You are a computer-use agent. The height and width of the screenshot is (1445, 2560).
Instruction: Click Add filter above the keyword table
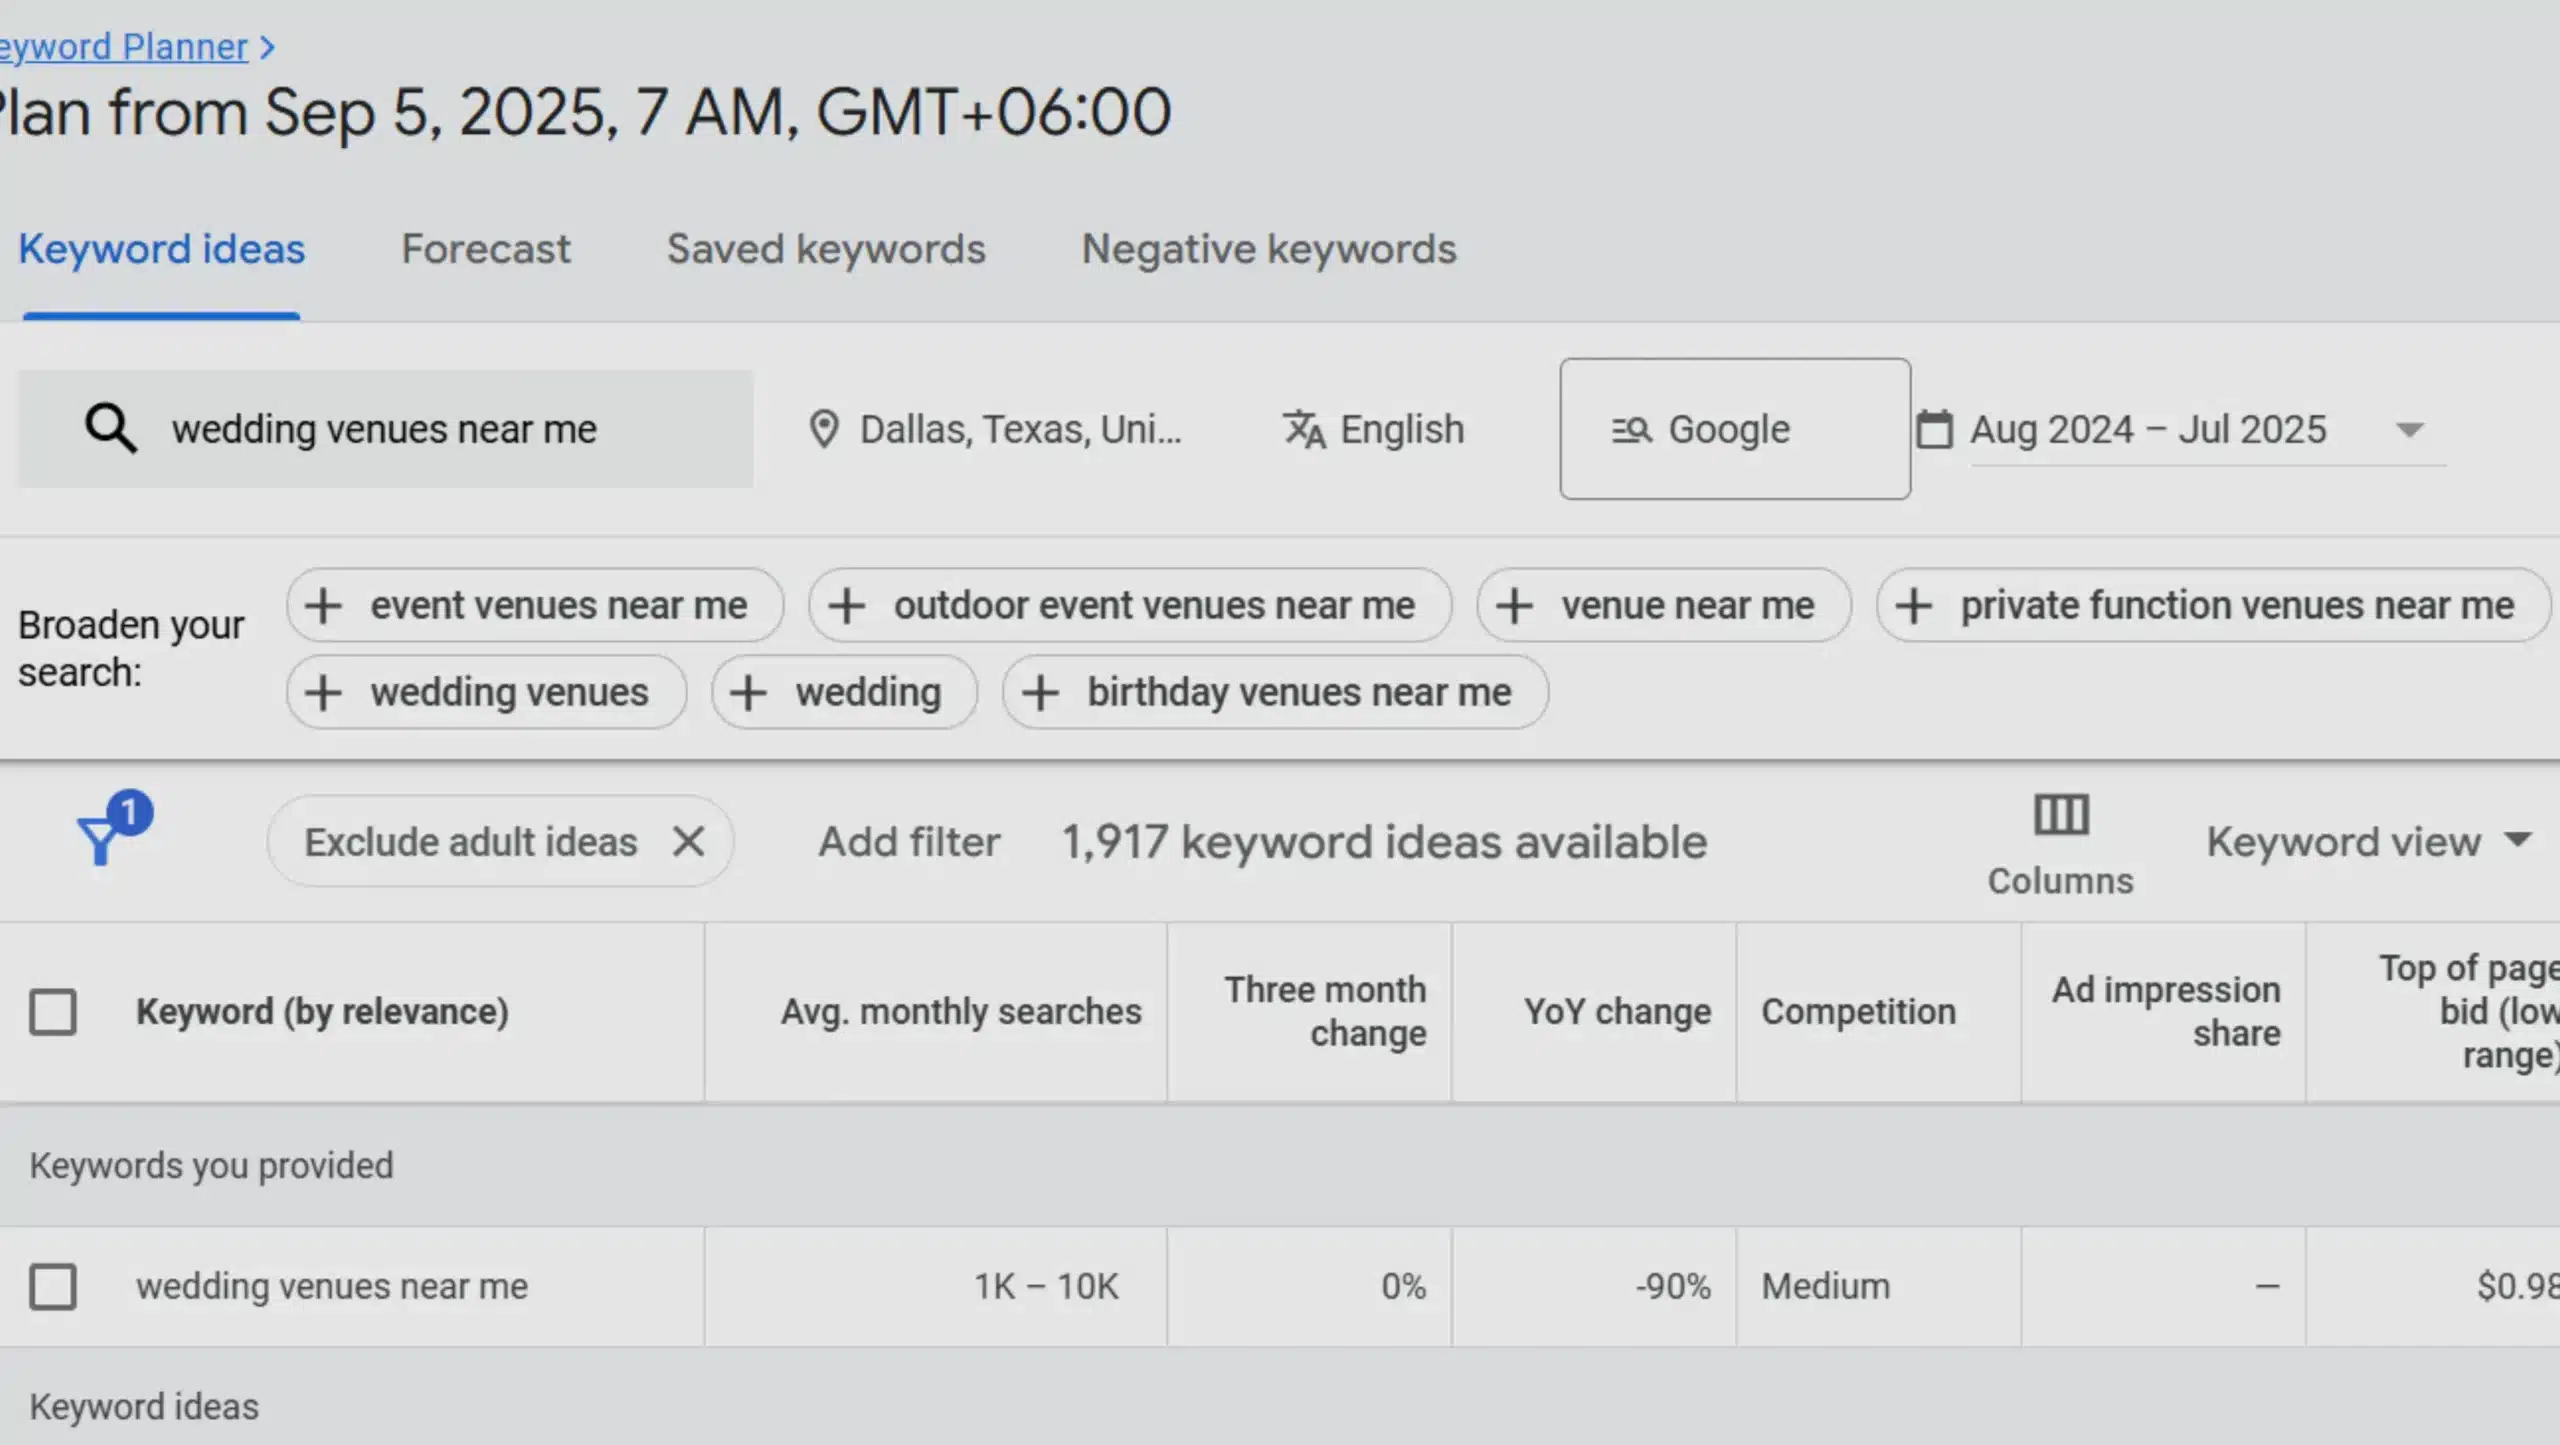[x=908, y=841]
